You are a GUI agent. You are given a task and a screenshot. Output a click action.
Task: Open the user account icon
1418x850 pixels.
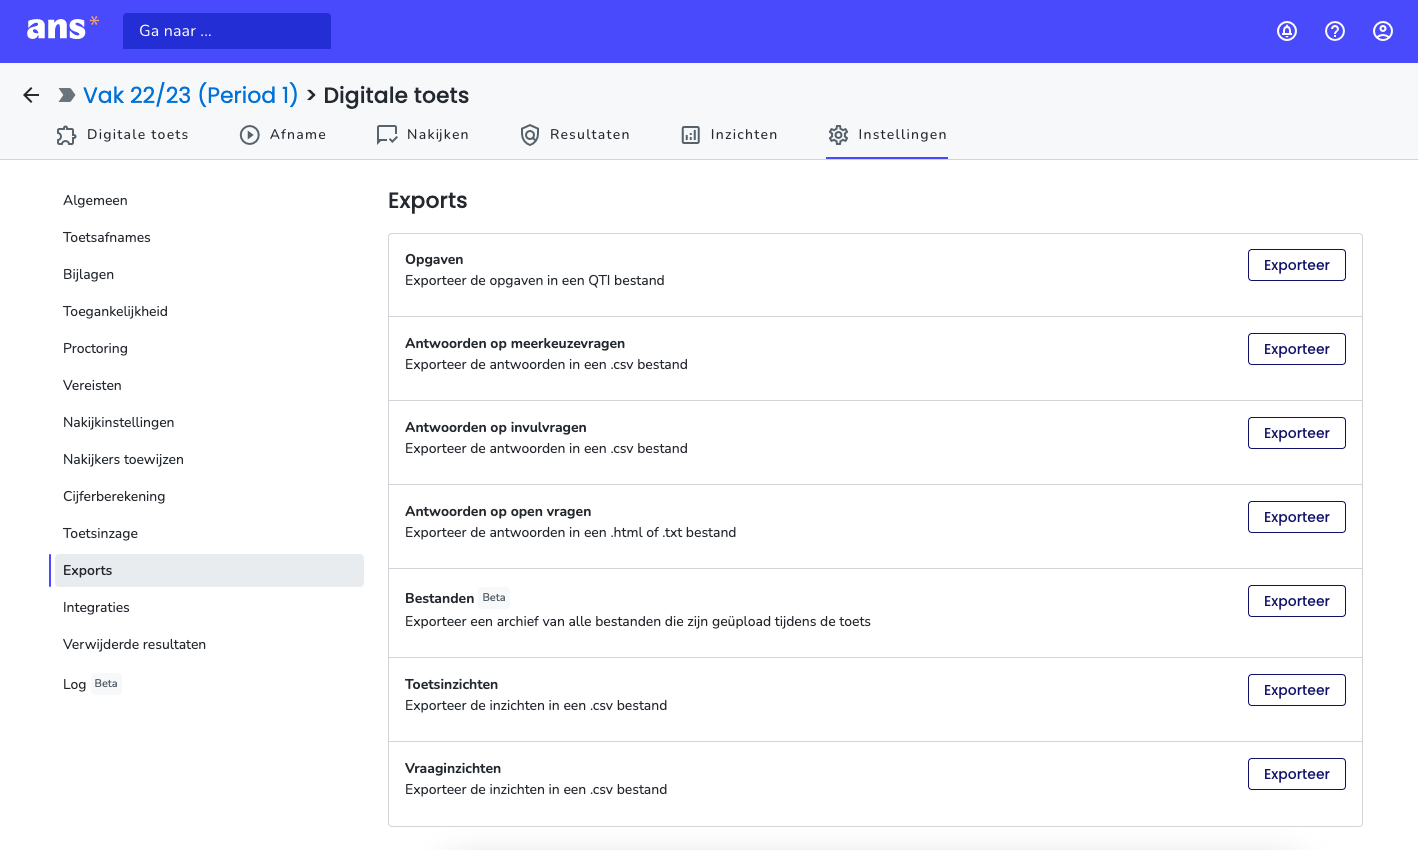tap(1383, 31)
